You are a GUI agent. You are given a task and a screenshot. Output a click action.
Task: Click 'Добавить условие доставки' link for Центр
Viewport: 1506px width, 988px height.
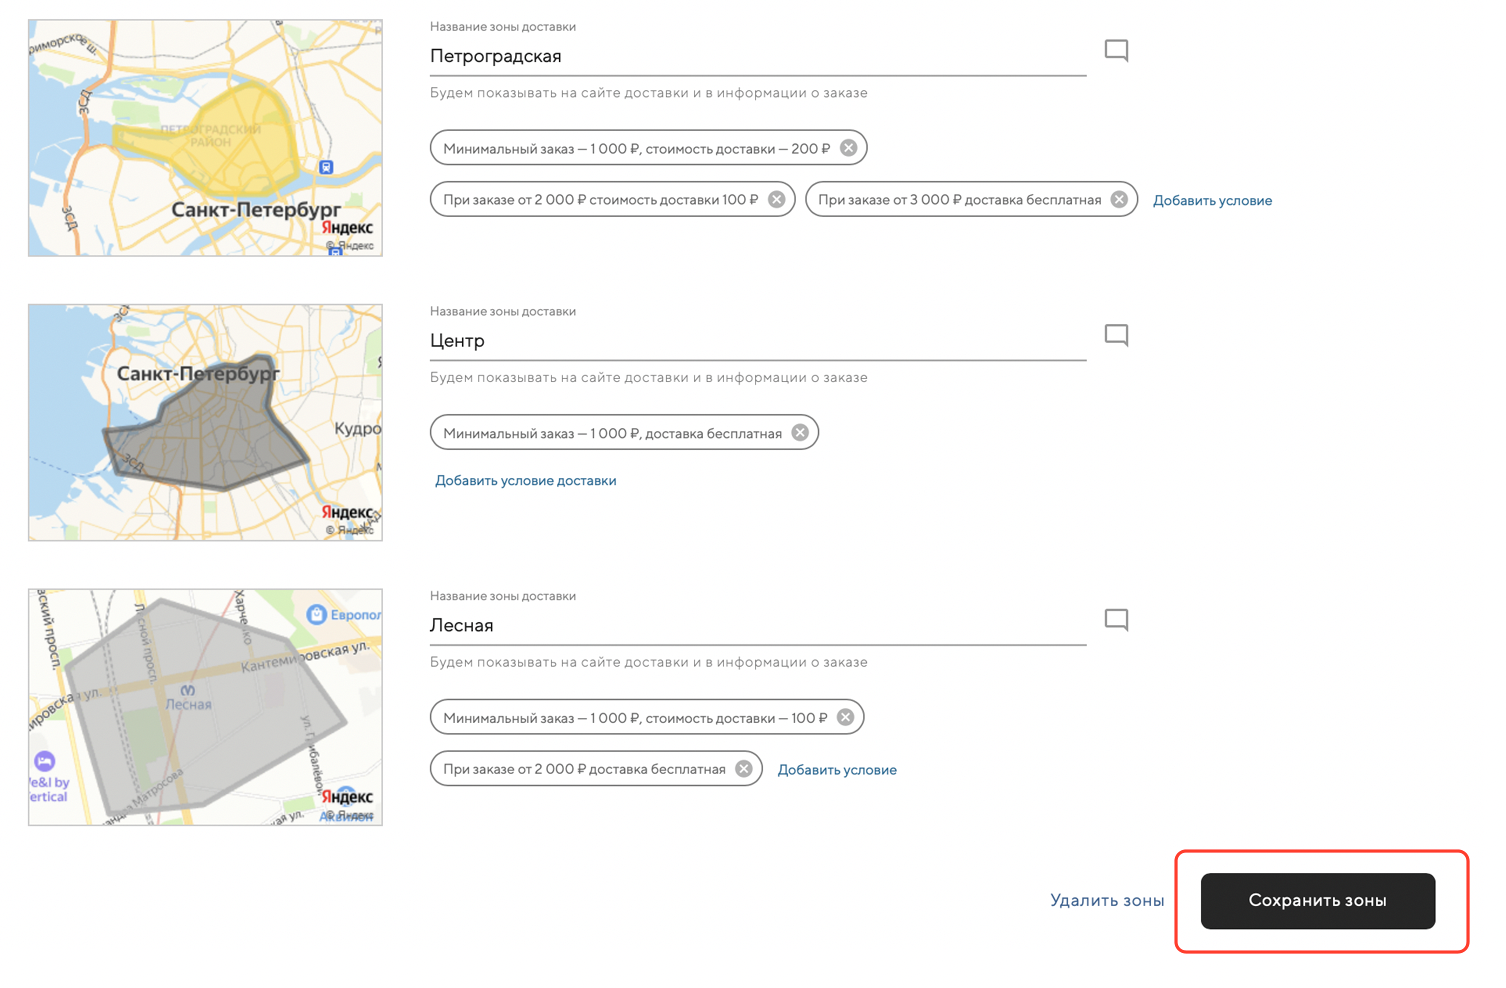[525, 481]
